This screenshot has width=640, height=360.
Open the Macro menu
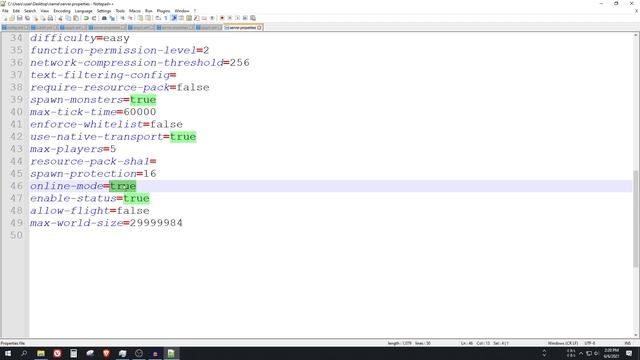pyautogui.click(x=135, y=11)
